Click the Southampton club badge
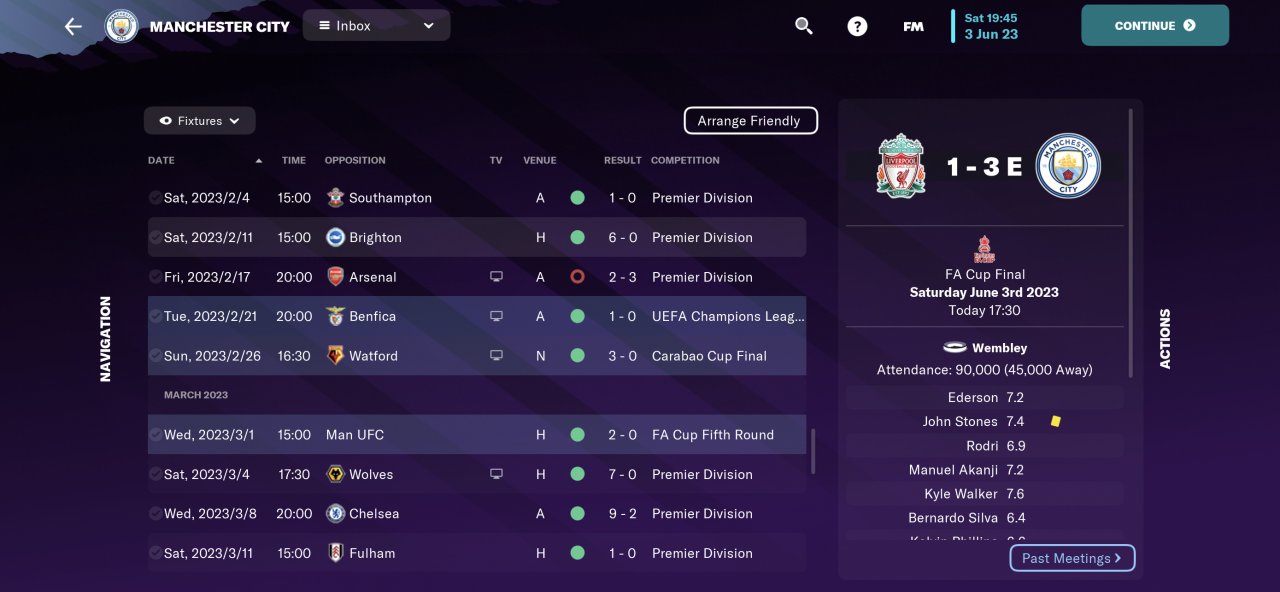The width and height of the screenshot is (1280, 592). tap(336, 198)
